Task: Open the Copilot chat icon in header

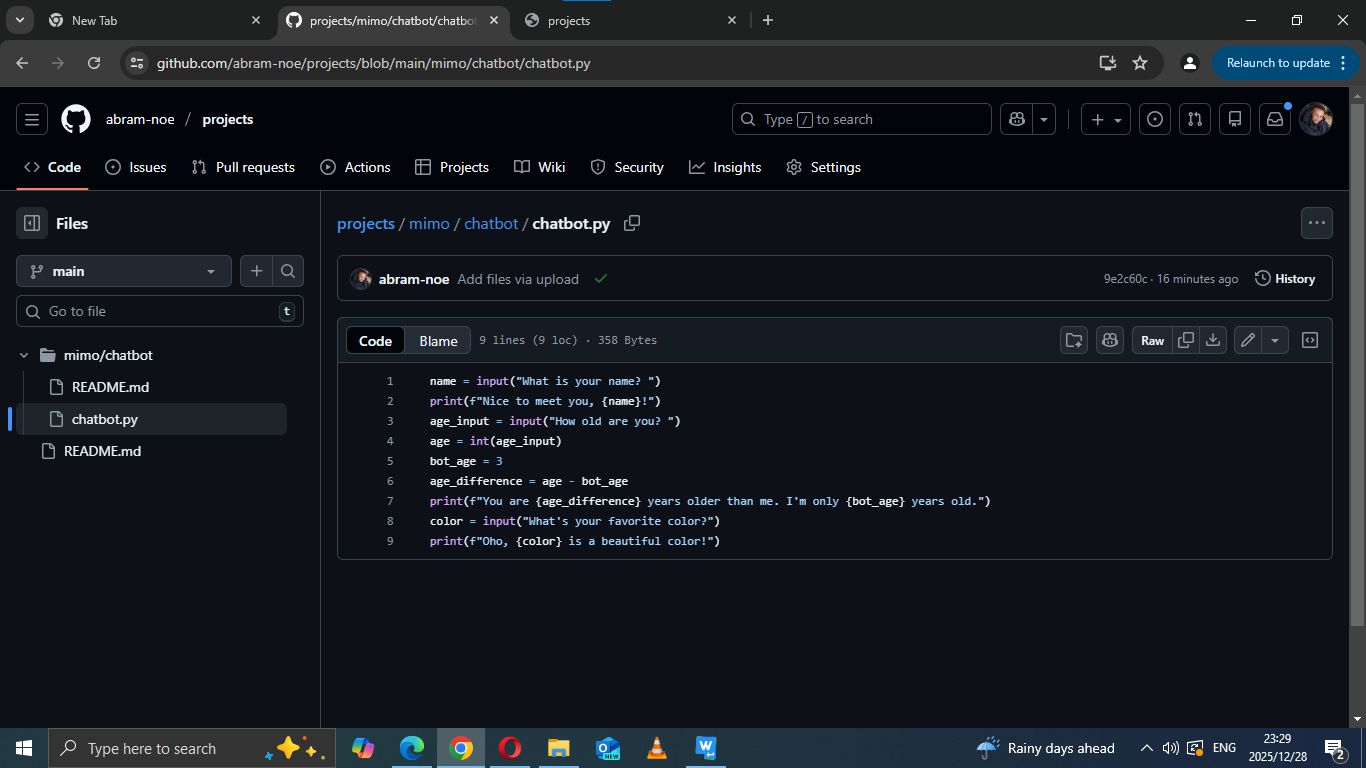Action: click(1016, 119)
